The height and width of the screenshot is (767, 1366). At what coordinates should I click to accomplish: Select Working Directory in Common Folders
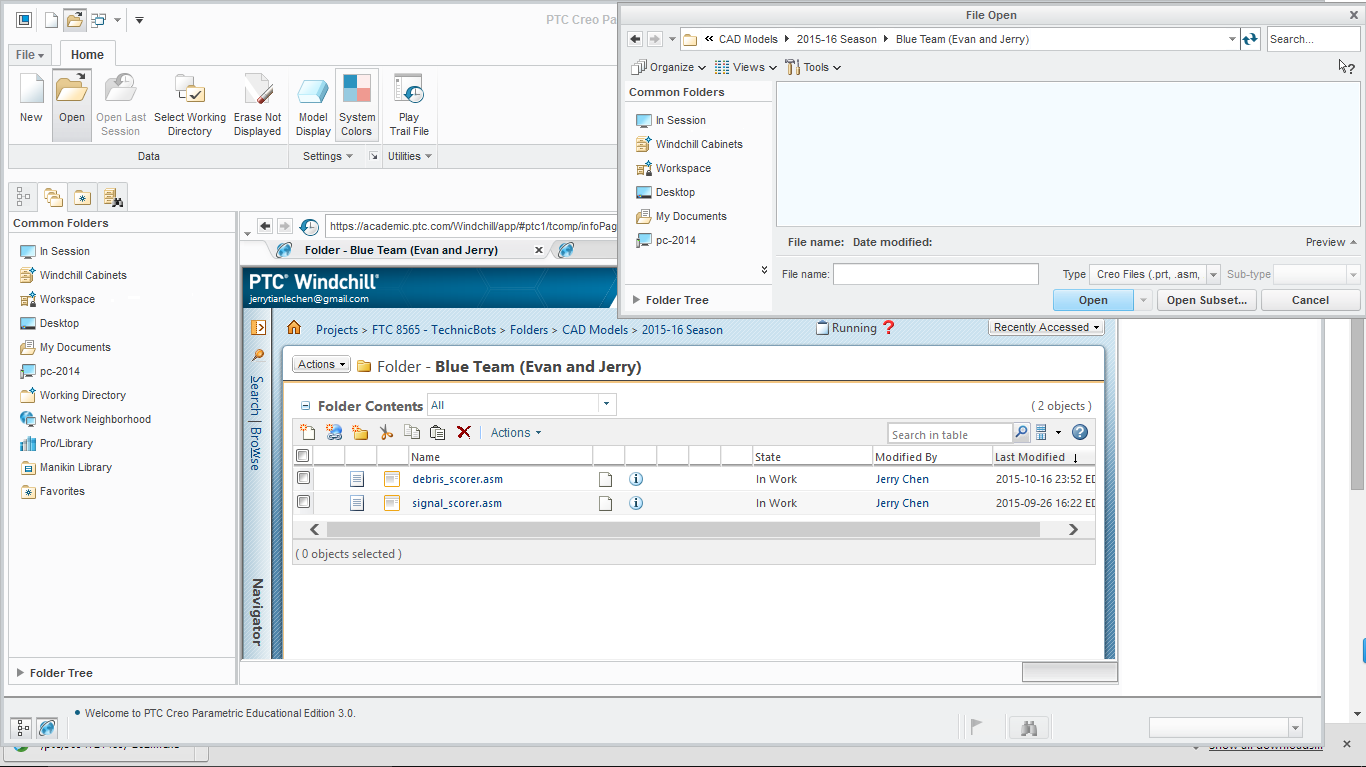pyautogui.click(x=83, y=395)
